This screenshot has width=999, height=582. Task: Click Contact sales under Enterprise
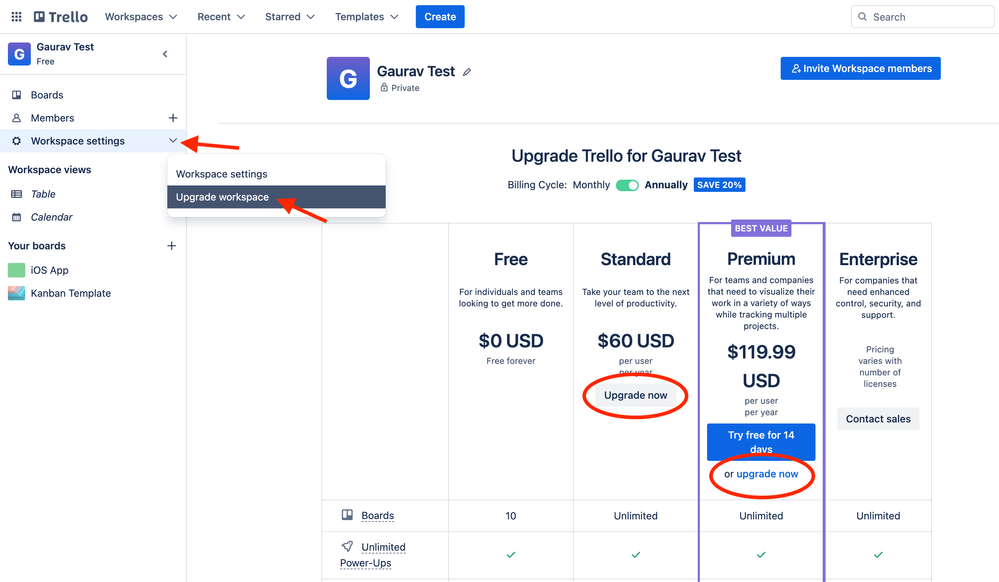point(878,419)
